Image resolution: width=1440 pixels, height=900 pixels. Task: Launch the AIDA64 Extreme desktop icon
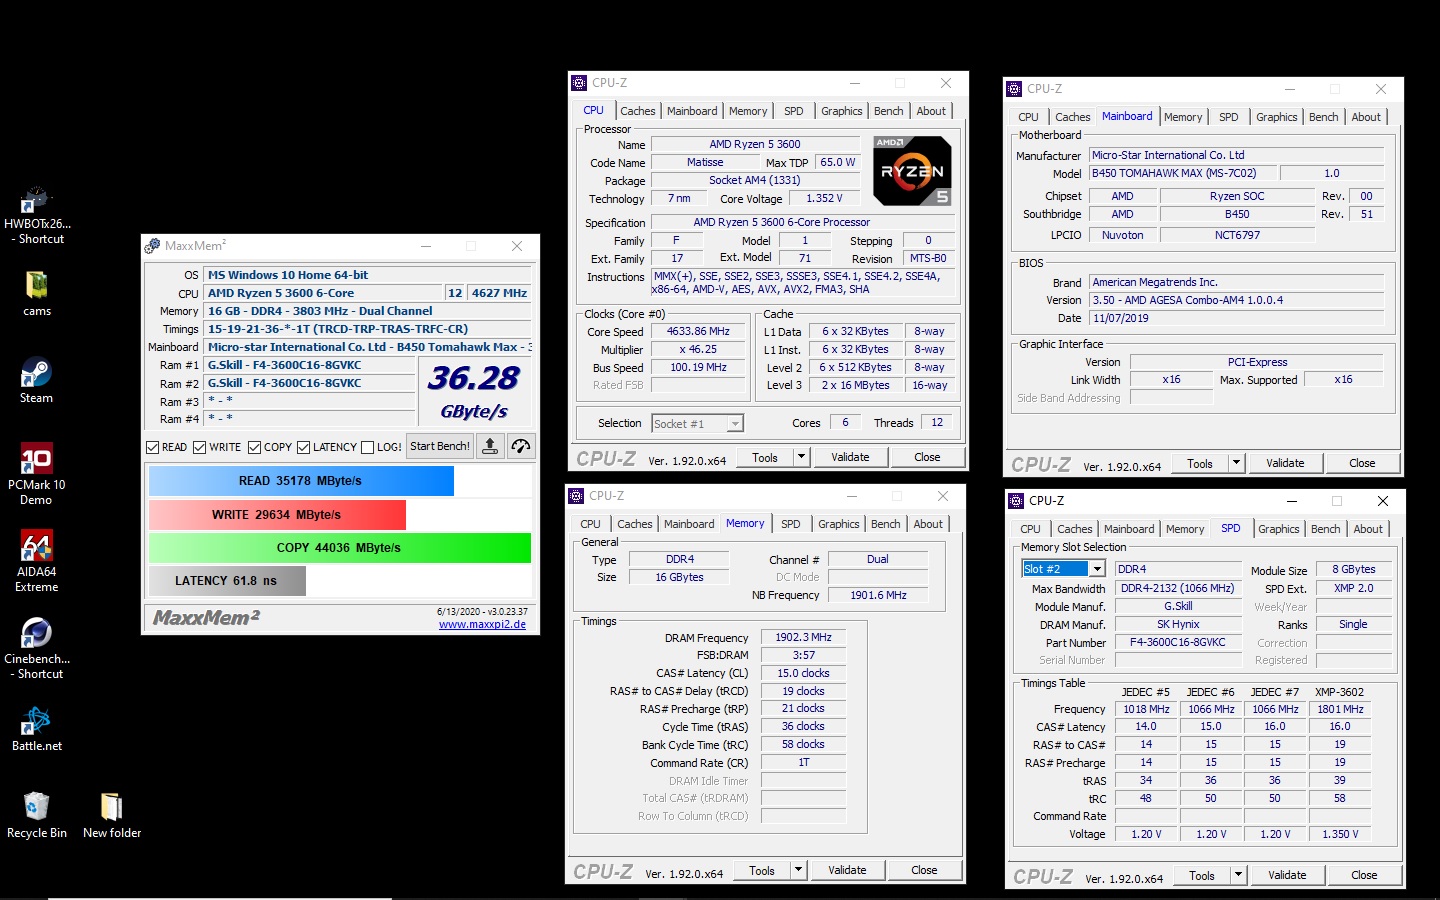point(37,561)
